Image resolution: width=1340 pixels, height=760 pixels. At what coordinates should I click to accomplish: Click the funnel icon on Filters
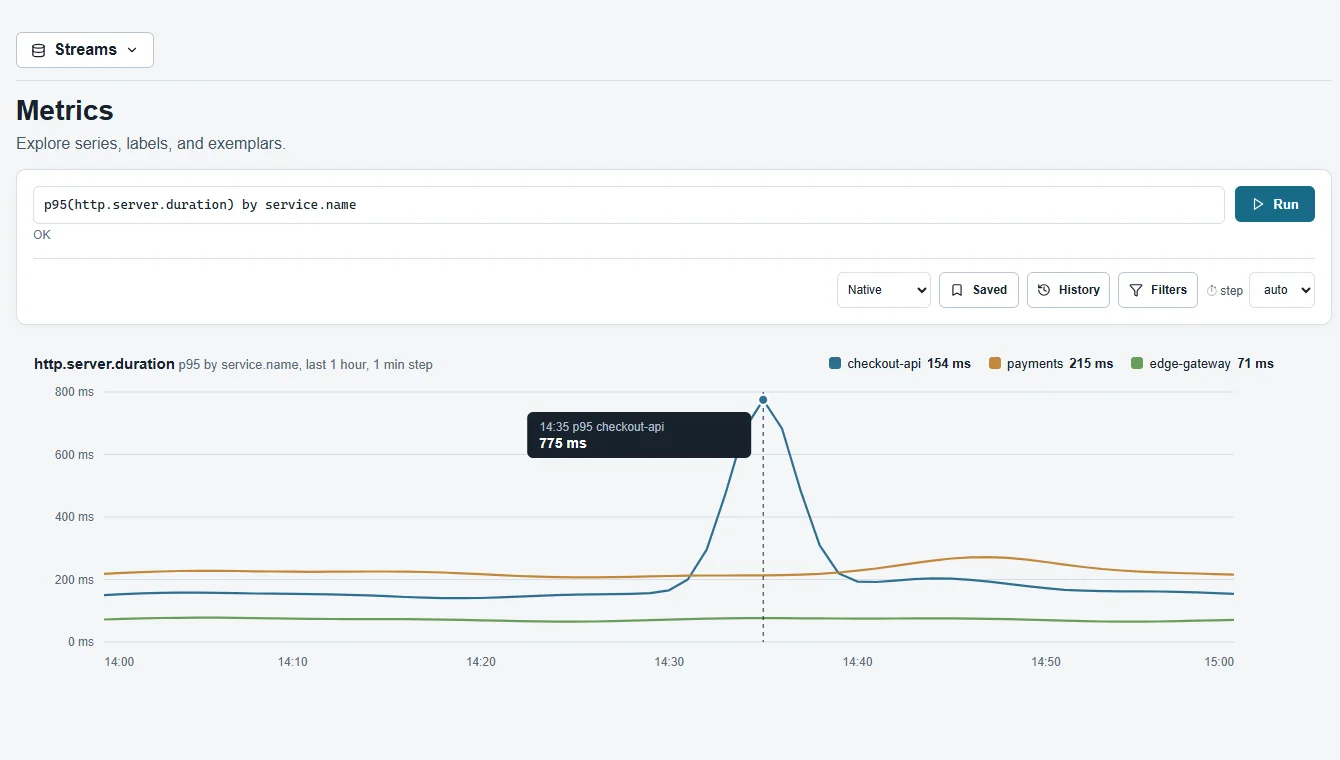pos(1136,290)
